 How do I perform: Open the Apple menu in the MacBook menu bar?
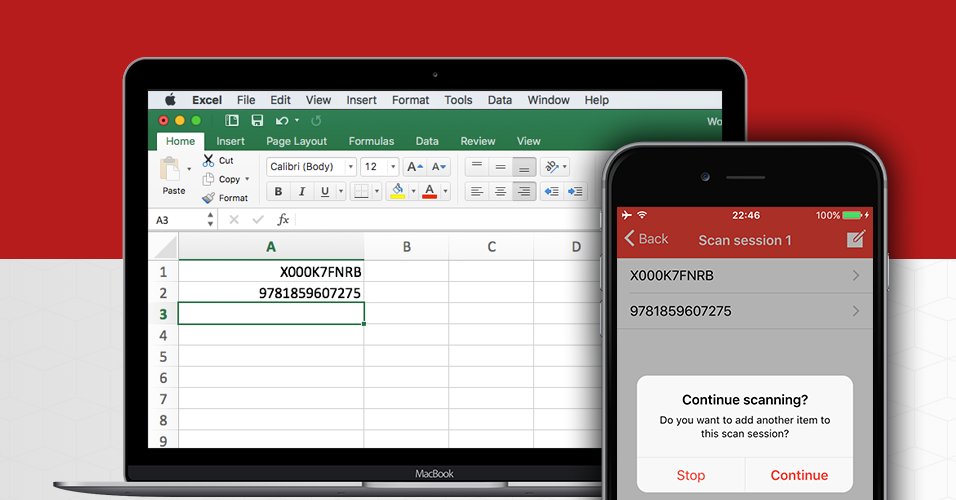(170, 99)
